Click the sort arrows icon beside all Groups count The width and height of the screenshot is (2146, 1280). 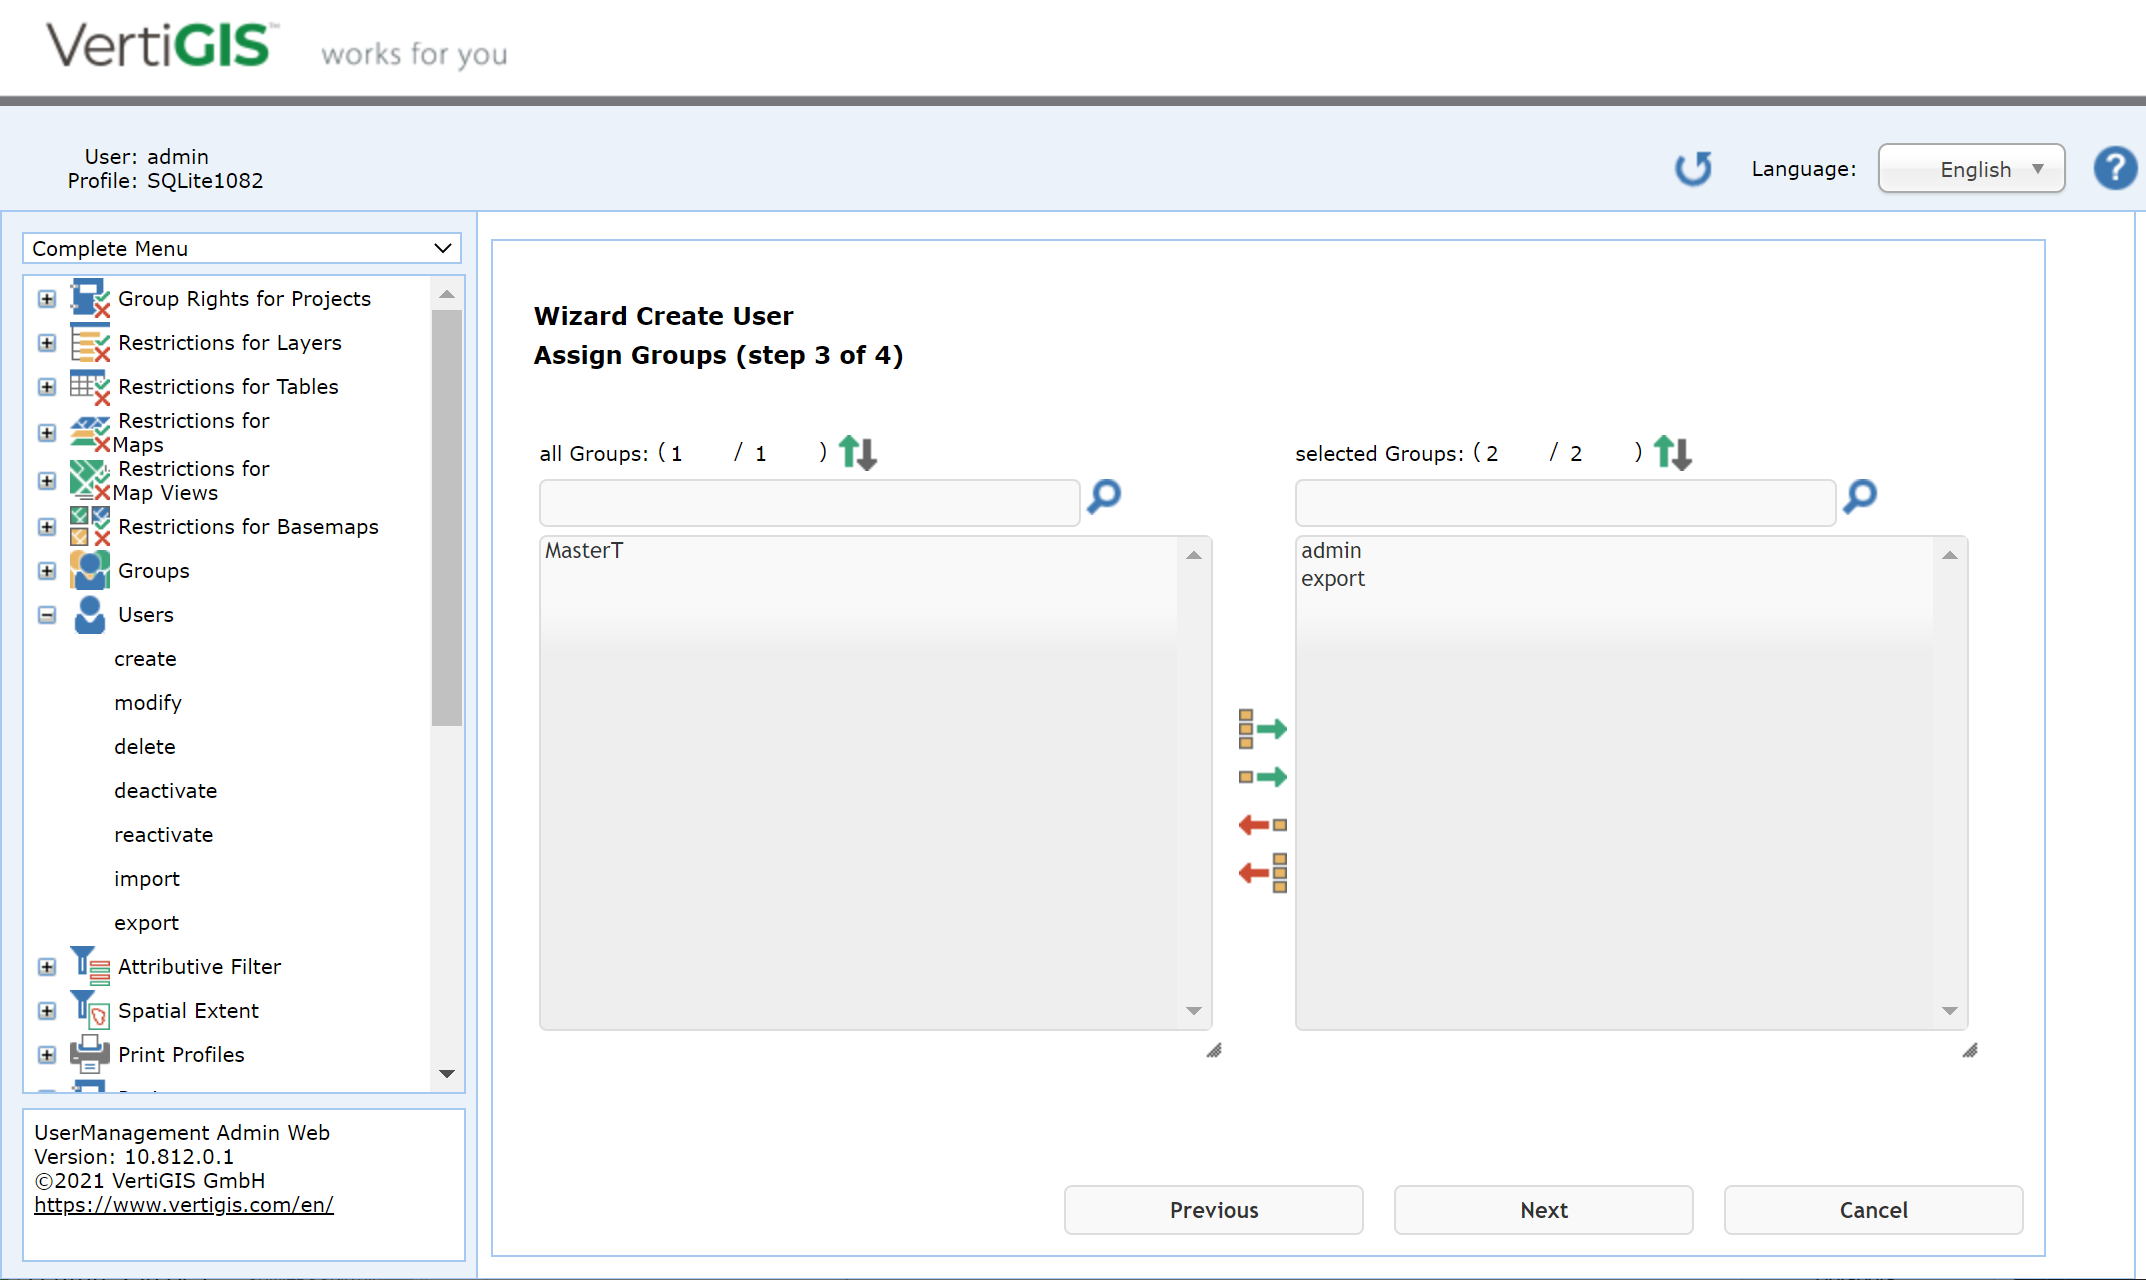857,452
